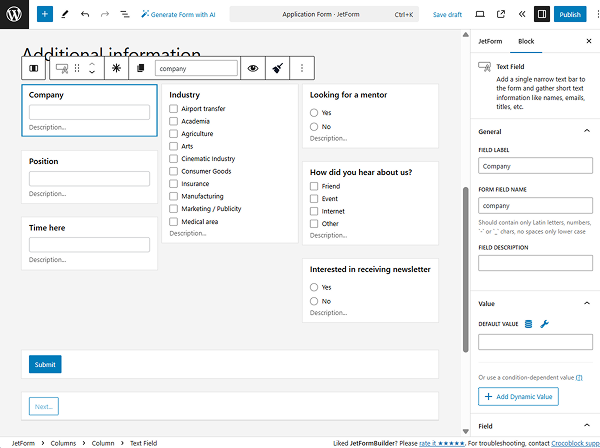Viewport: 600px width, 448px height.
Task: Toggle the required asterisk for Company
Action: tap(116, 68)
